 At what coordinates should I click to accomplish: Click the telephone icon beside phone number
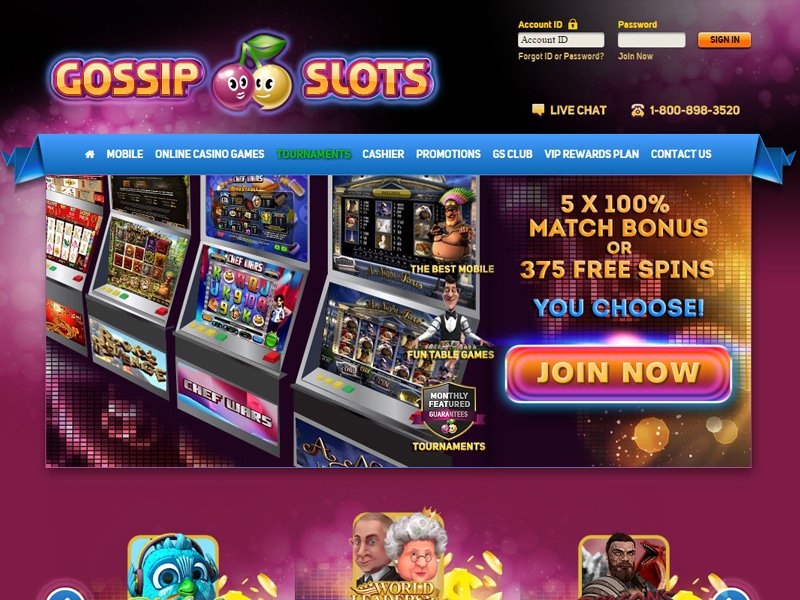pos(637,110)
